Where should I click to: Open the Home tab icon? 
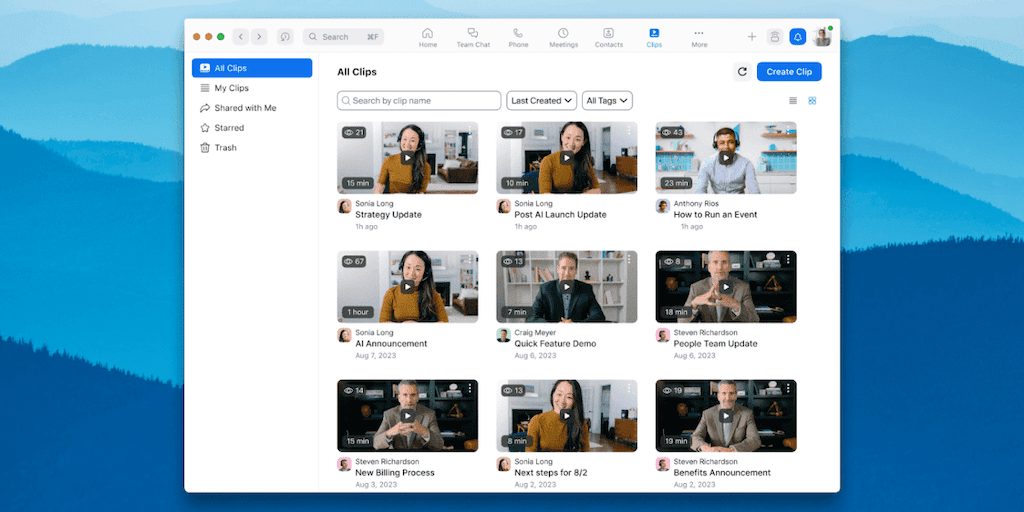[x=427, y=37]
